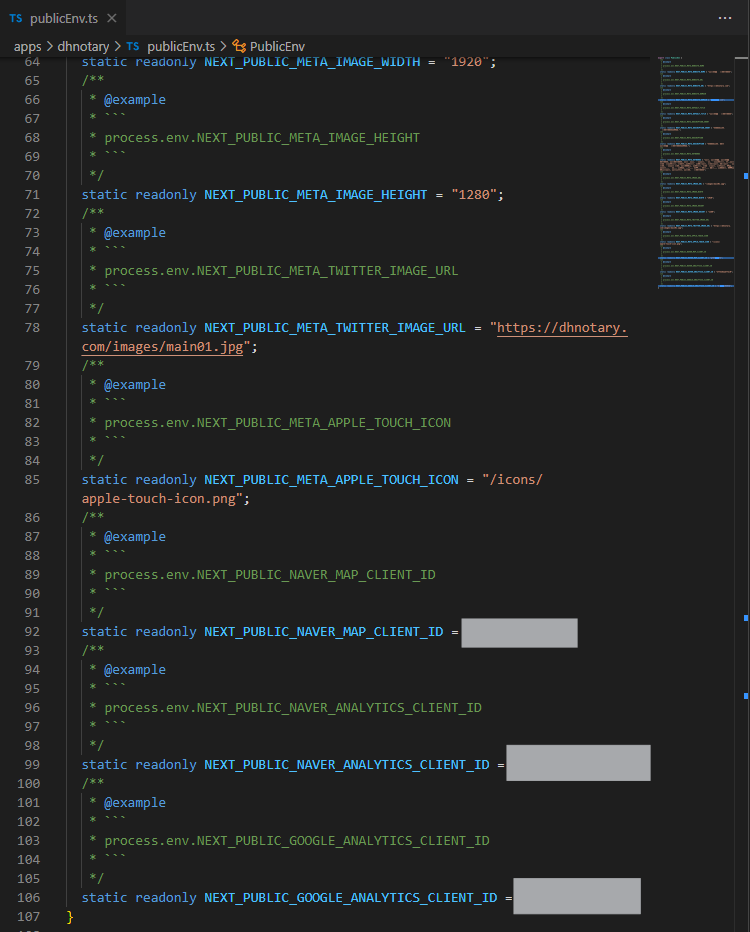The image size is (750, 932).
Task: Place cursor on NEXT_PUBLIC_GOOGLE_ANALYTICS_CLIENT_ID on line 106
Action: 350,898
